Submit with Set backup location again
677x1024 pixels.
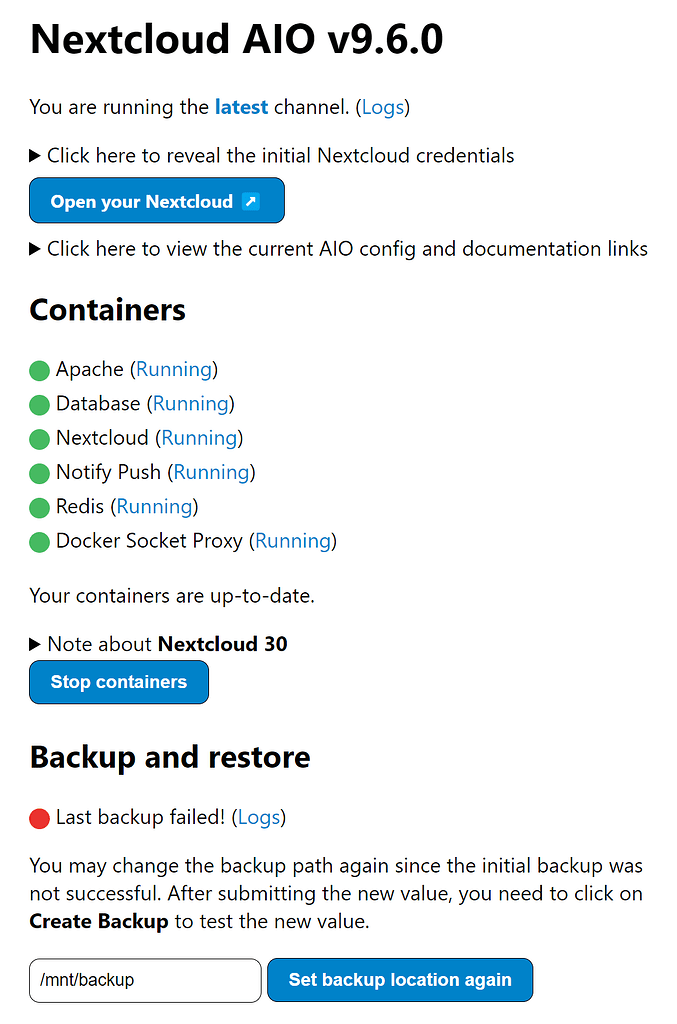coord(400,980)
